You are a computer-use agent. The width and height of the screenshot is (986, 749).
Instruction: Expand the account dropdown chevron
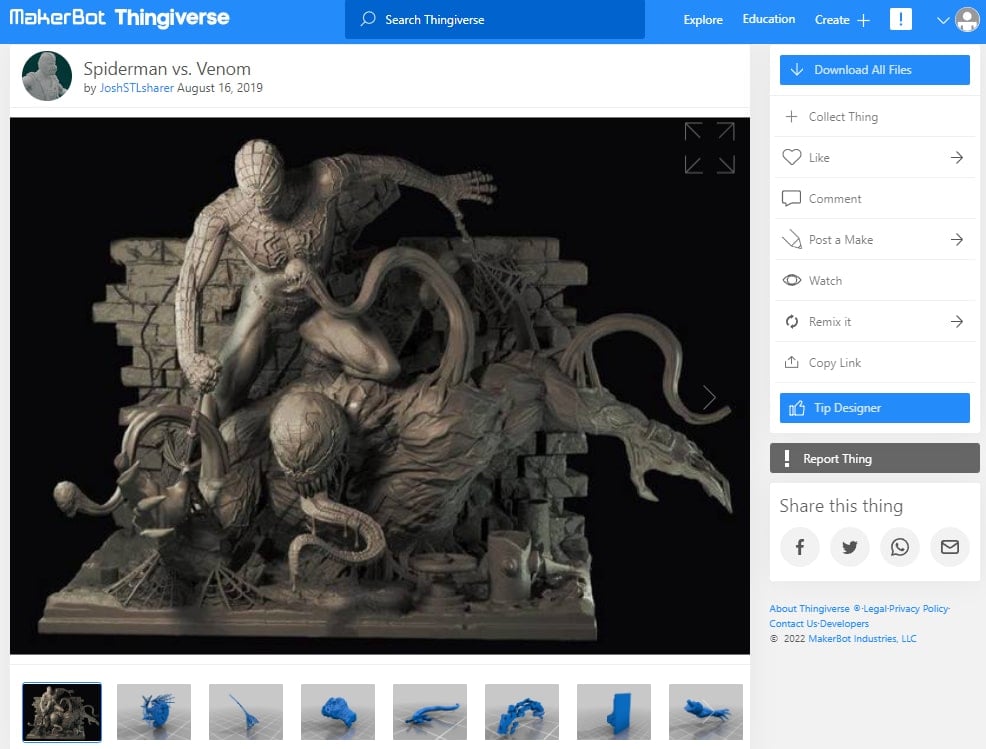click(x=943, y=20)
